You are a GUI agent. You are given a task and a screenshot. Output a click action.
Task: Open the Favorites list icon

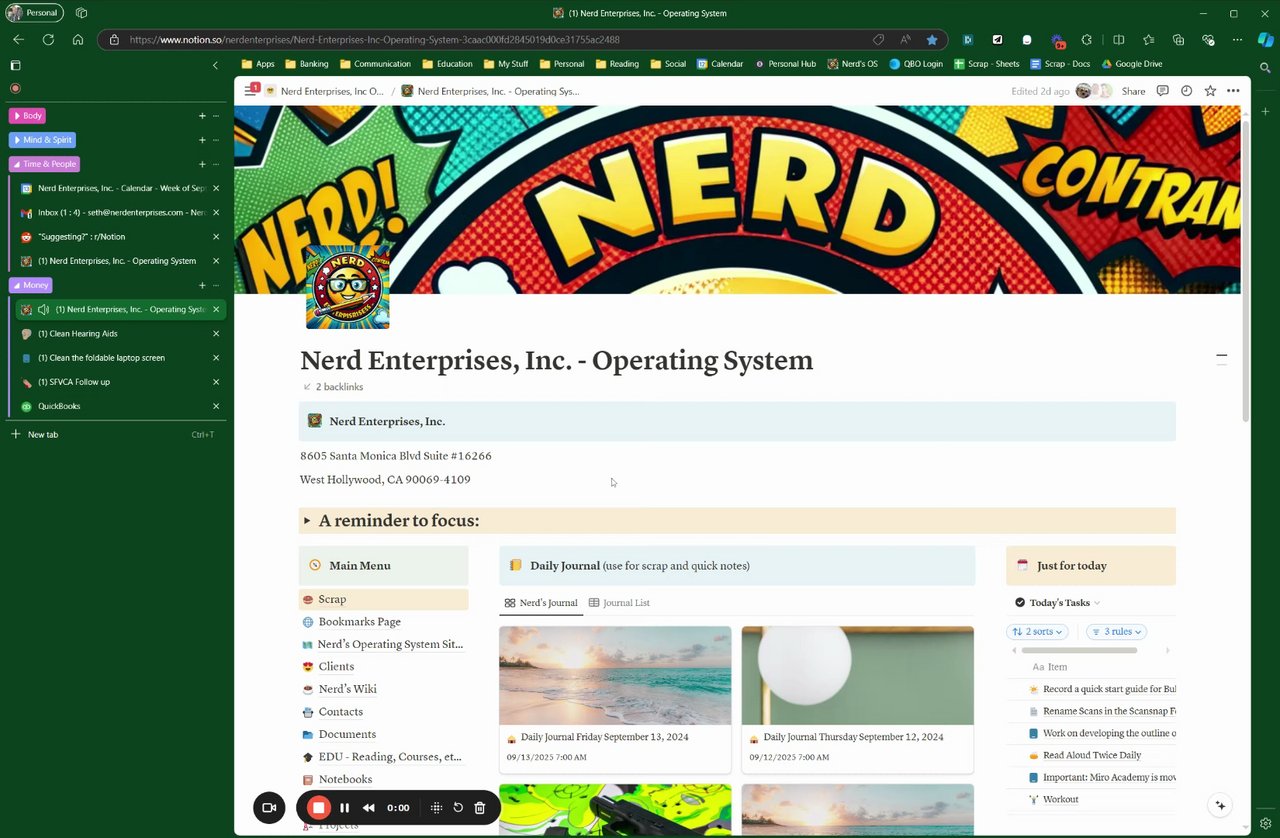click(x=1149, y=40)
